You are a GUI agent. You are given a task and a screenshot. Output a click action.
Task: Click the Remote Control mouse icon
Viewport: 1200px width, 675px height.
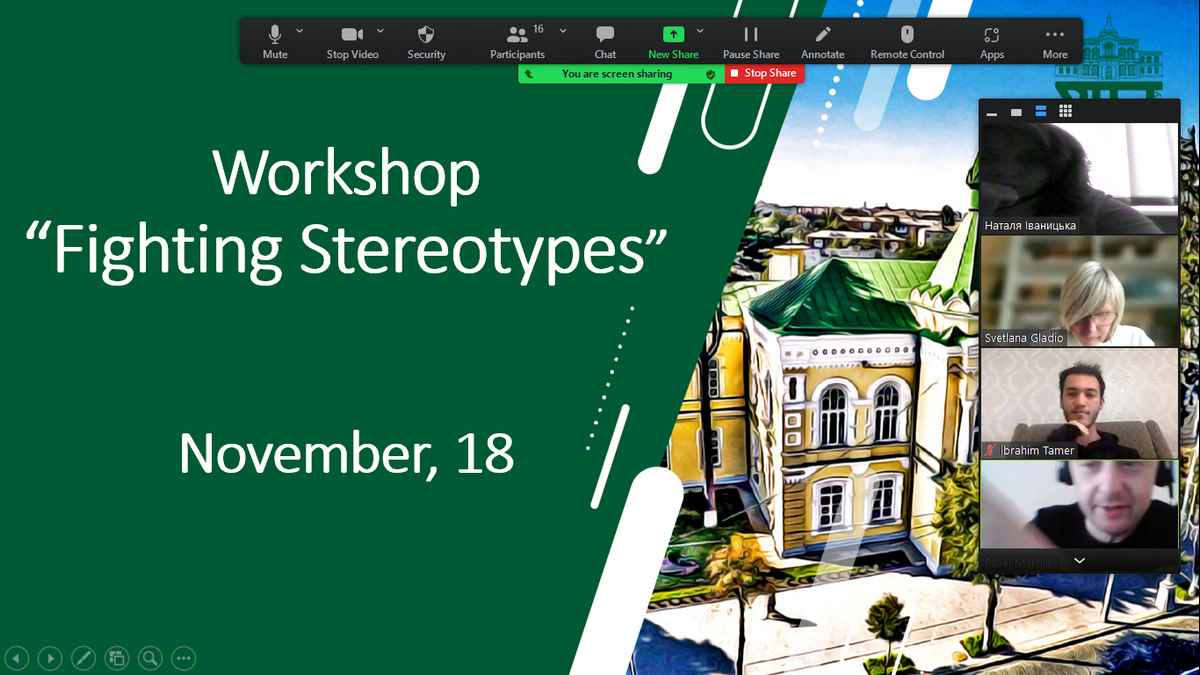[907, 41]
